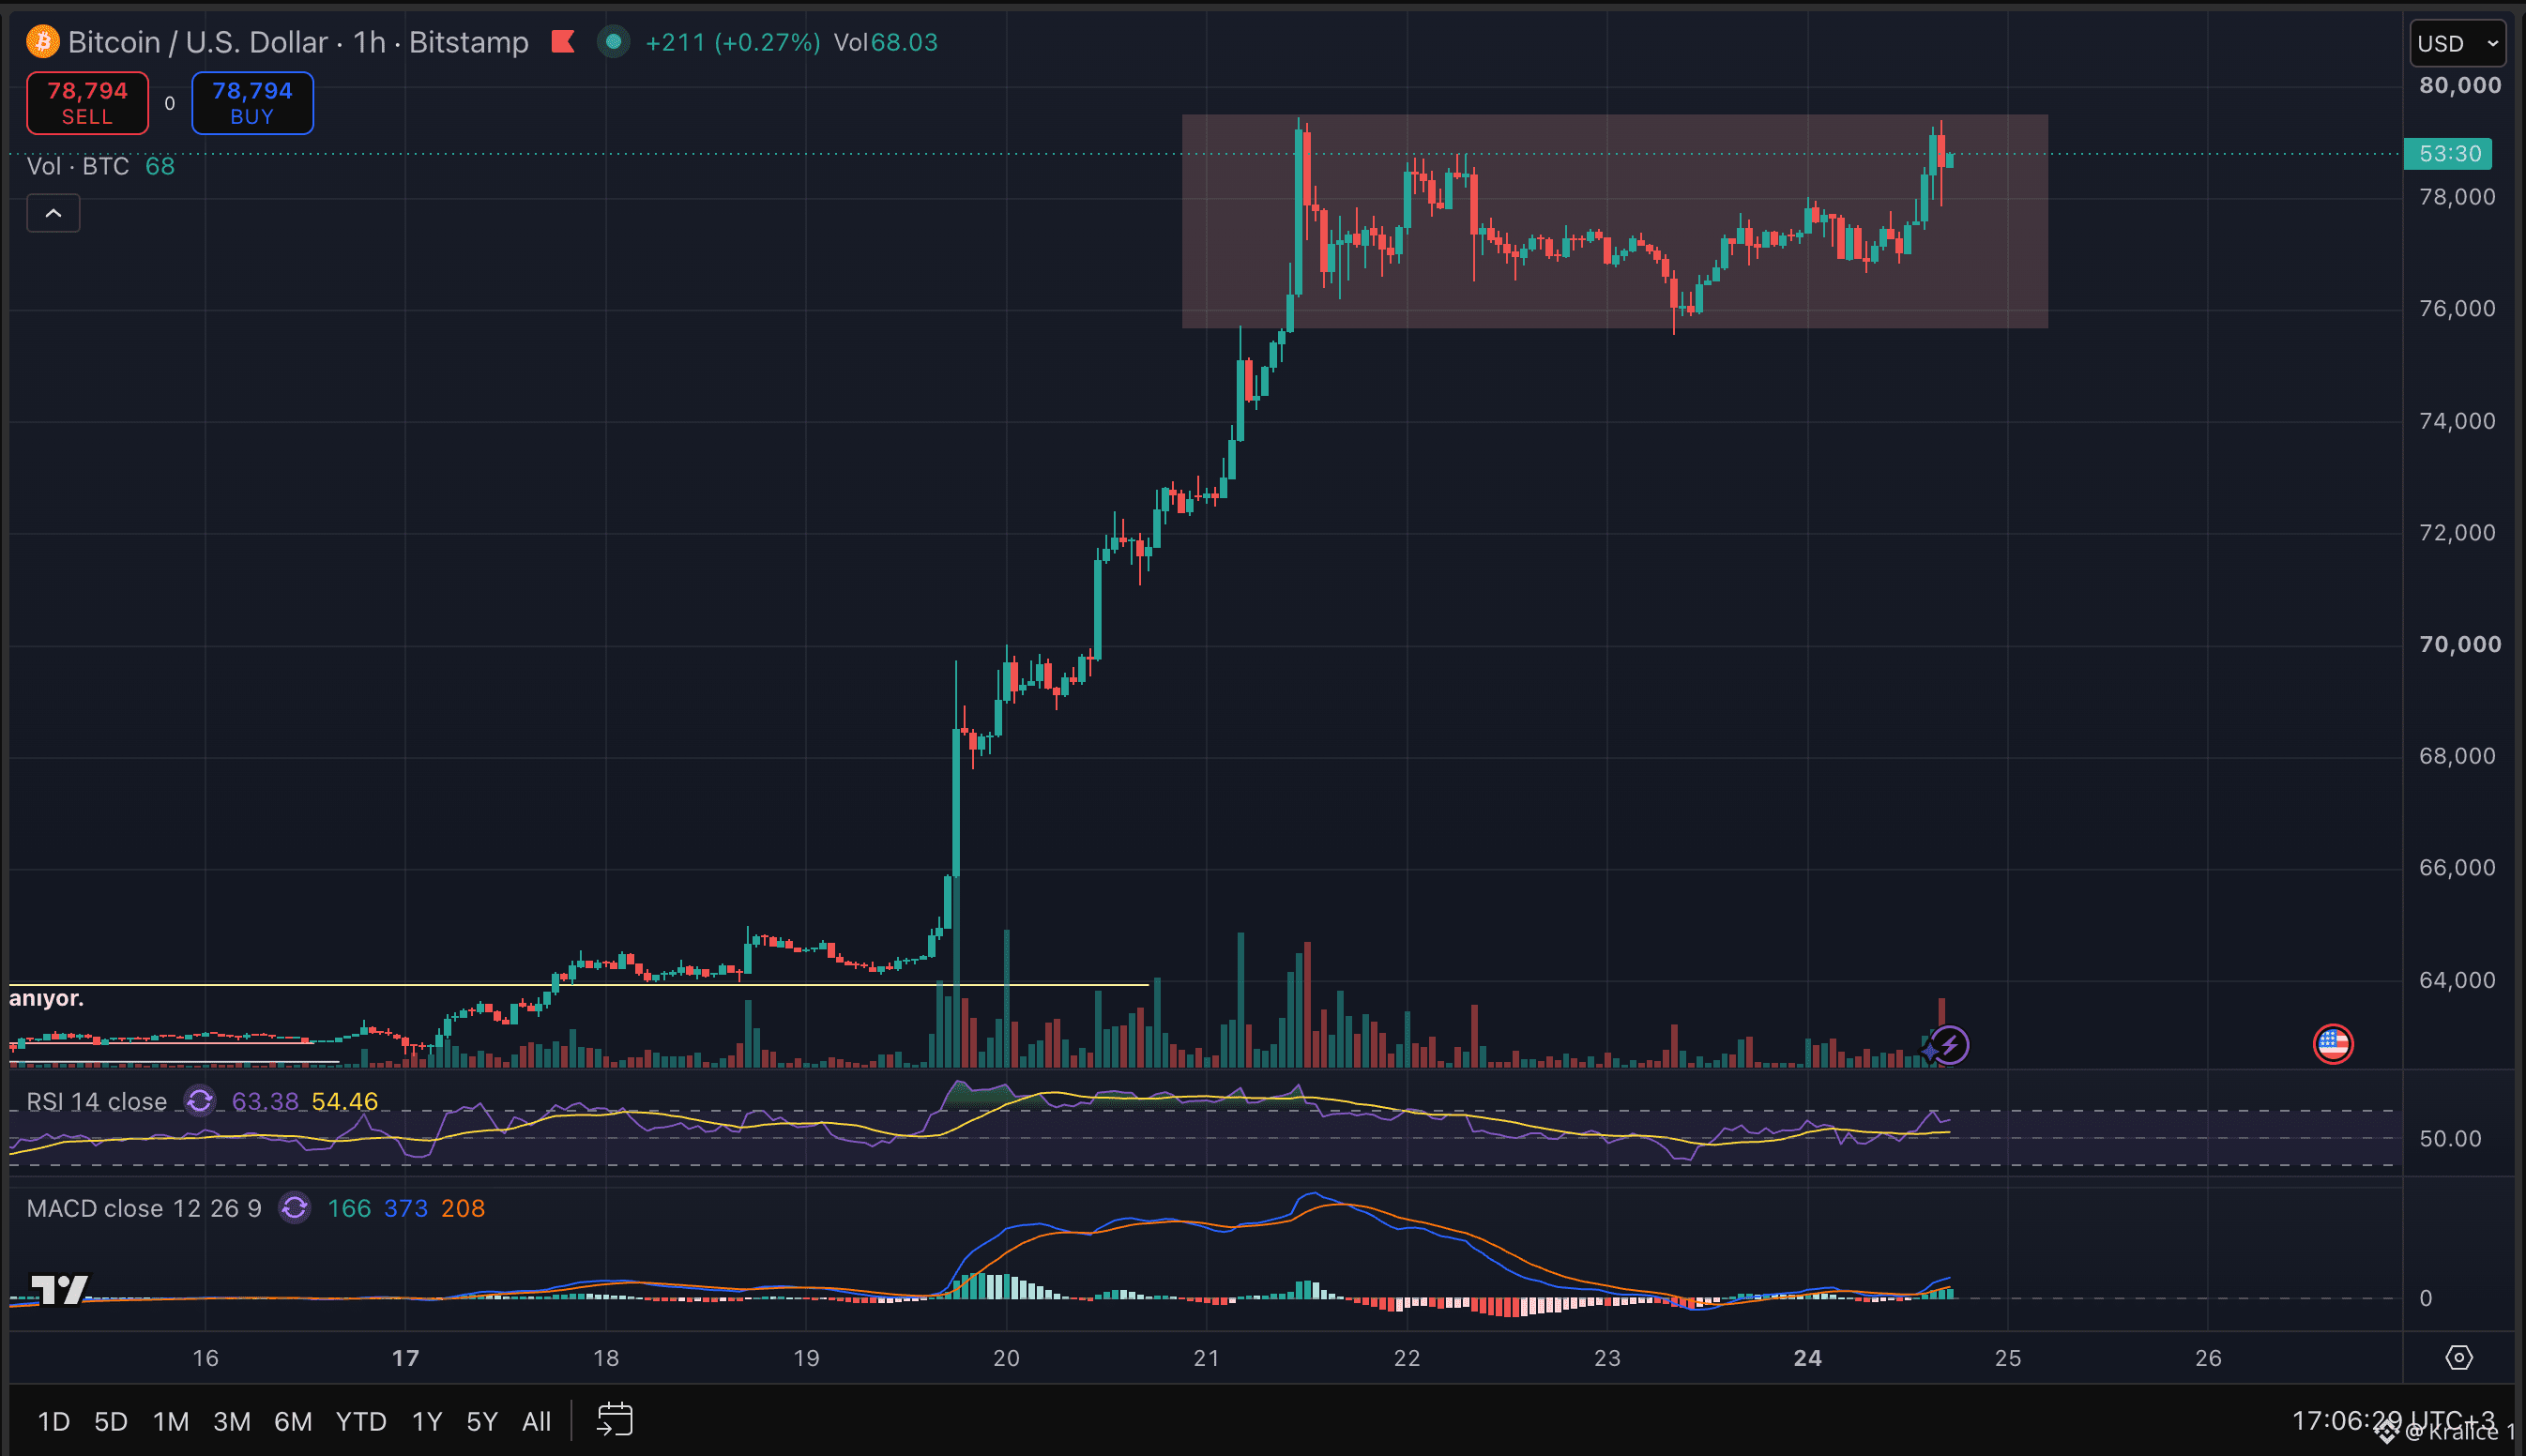Image resolution: width=2526 pixels, height=1456 pixels.
Task: Click the MACD close 12 26 9 label
Action: click(144, 1208)
